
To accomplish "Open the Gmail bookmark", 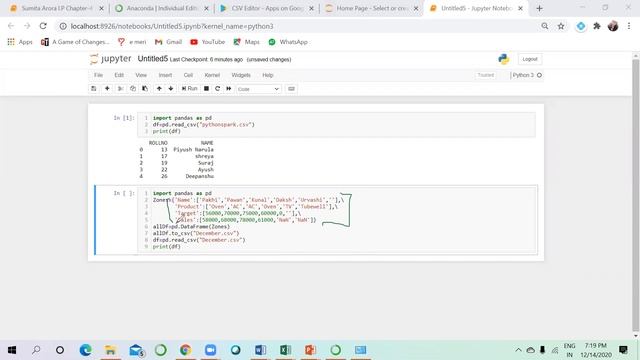I will pyautogui.click(x=168, y=42).
